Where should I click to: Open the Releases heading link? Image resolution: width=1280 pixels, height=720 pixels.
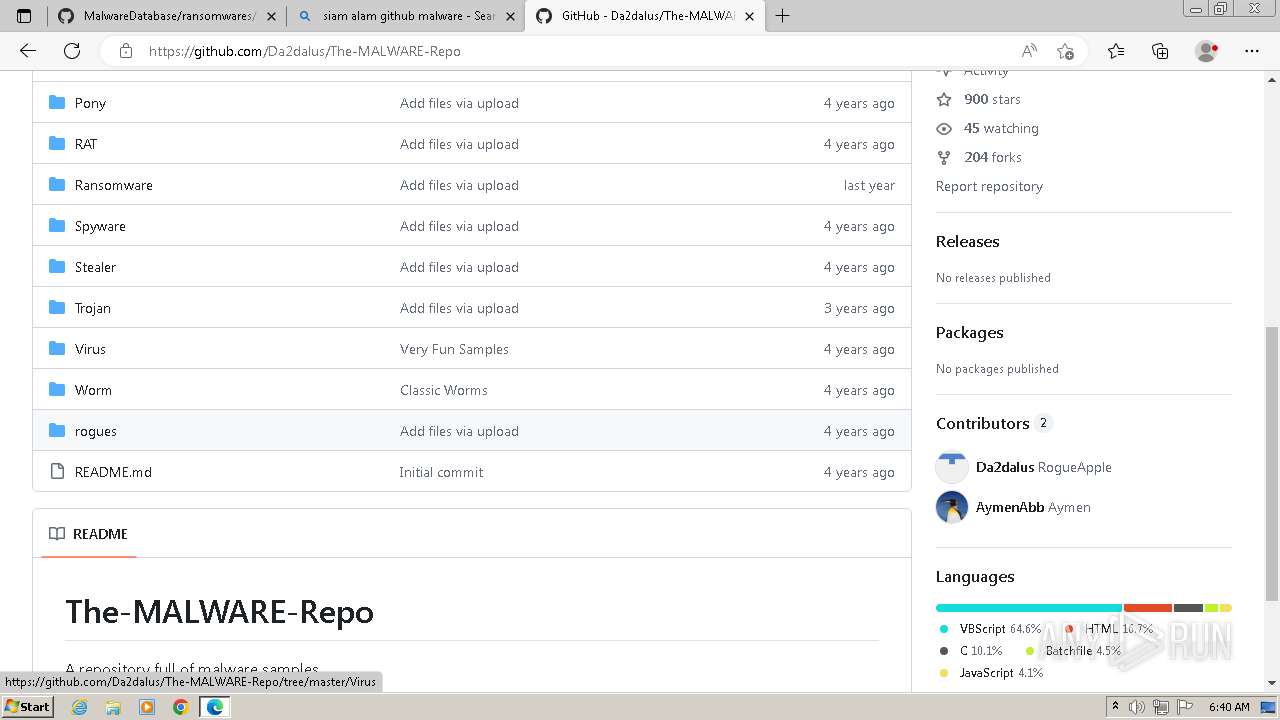tap(967, 241)
